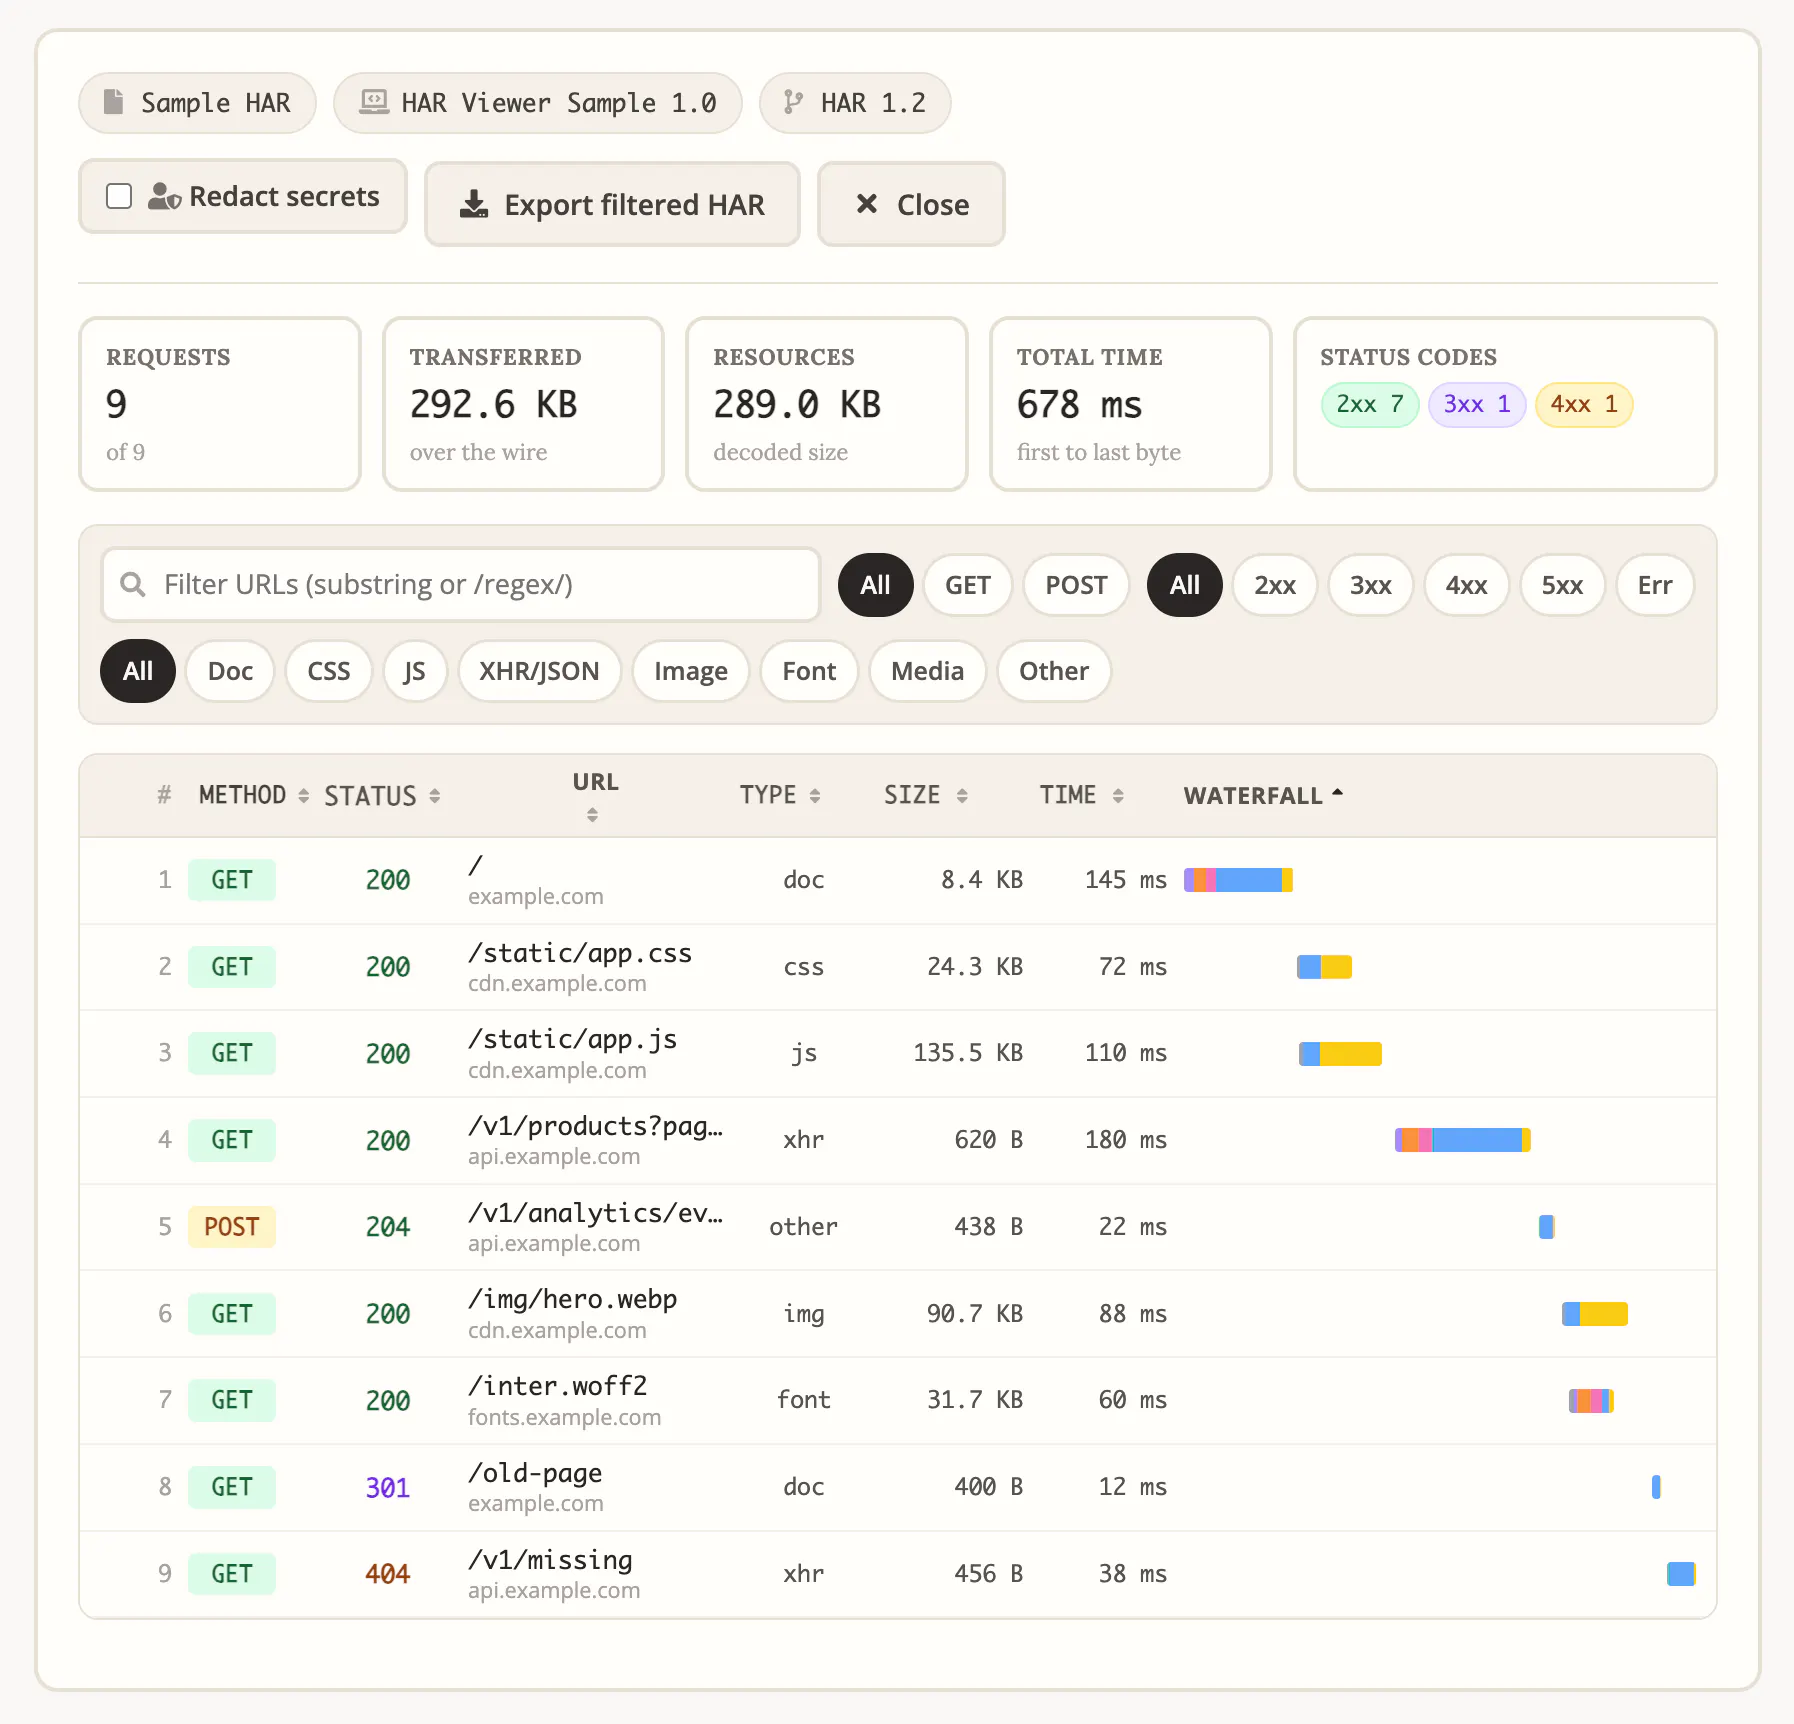Image resolution: width=1794 pixels, height=1724 pixels.
Task: Sort table by URL column
Action: tap(595, 795)
